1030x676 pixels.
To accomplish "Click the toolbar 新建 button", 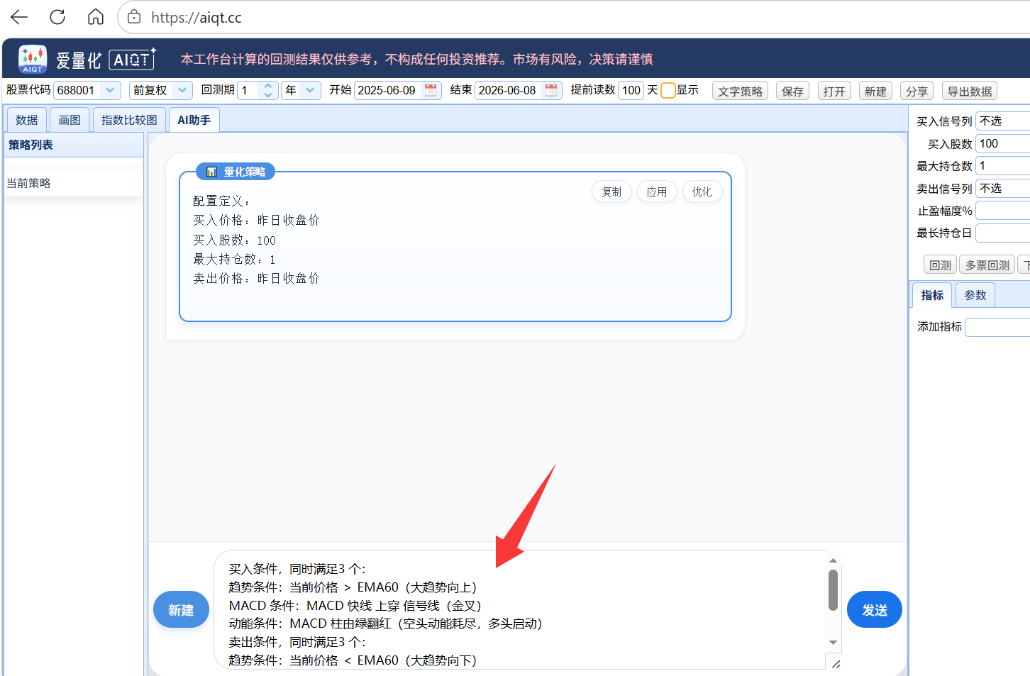I will coord(876,91).
